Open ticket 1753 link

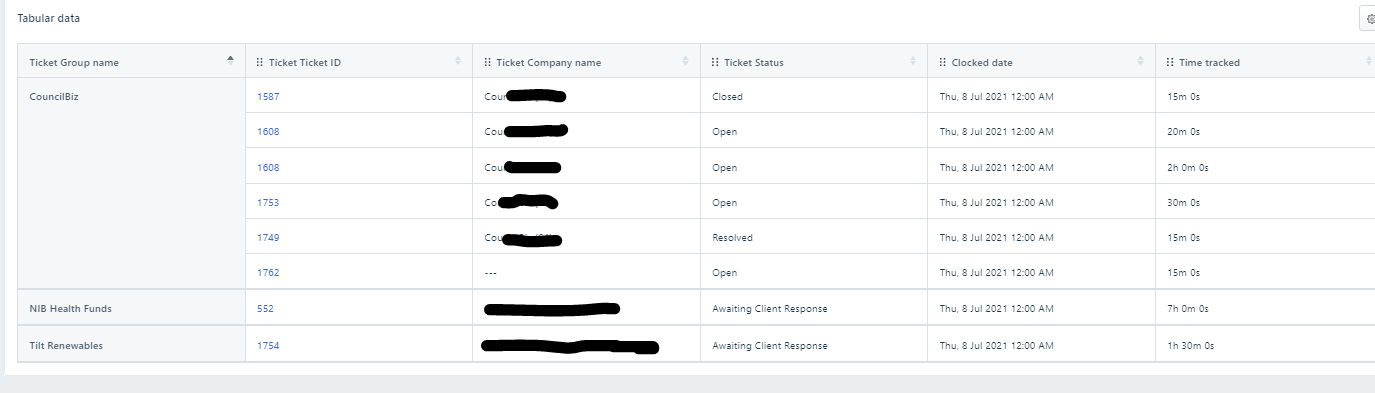tap(268, 202)
